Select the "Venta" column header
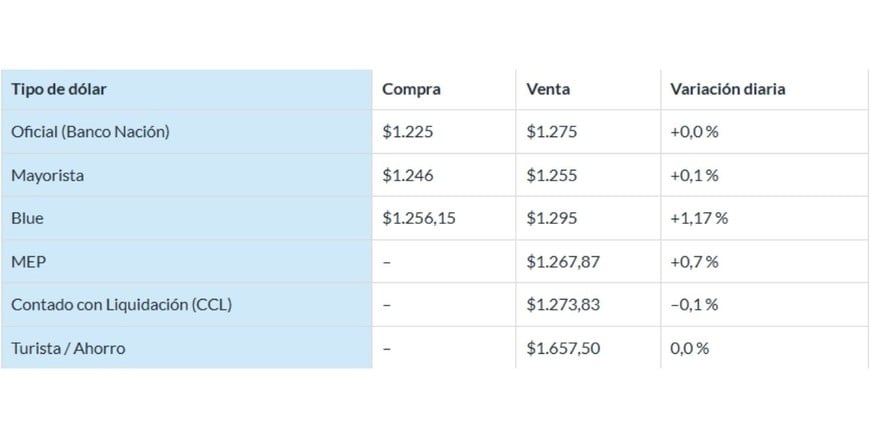Viewport: 870px width, 438px height. 548,89
